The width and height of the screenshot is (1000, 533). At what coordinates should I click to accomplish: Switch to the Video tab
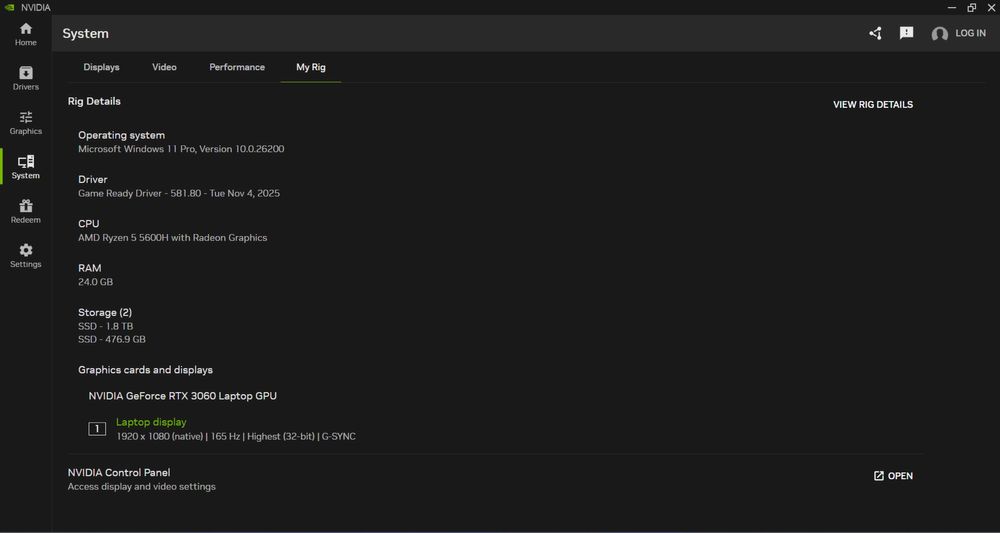coord(165,67)
